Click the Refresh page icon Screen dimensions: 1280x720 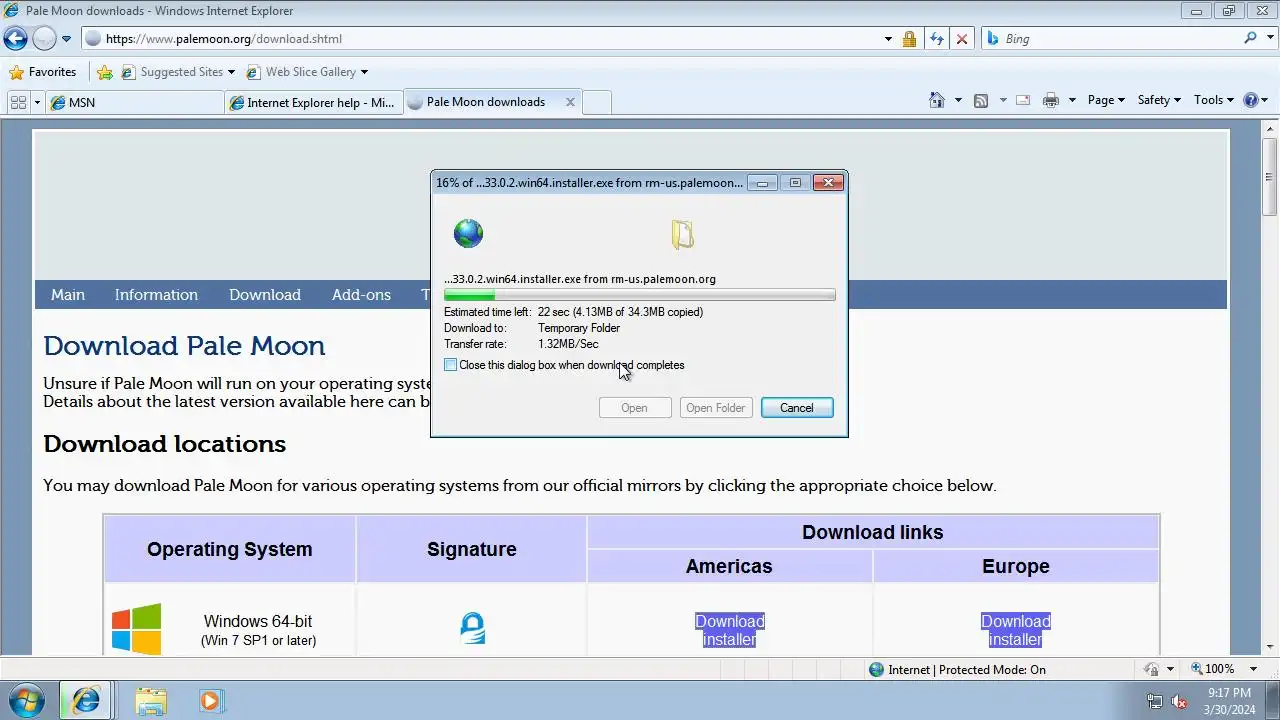point(936,39)
